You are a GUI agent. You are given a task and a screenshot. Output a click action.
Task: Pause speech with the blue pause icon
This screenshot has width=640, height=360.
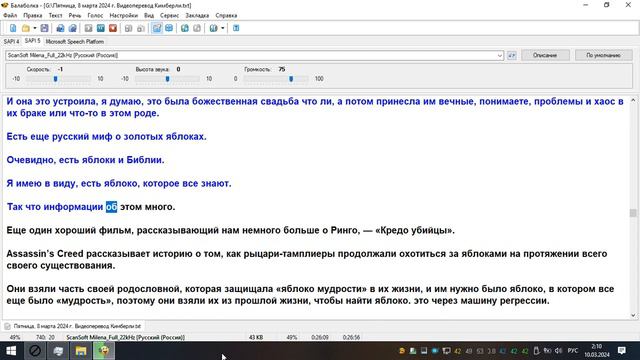(x=100, y=28)
